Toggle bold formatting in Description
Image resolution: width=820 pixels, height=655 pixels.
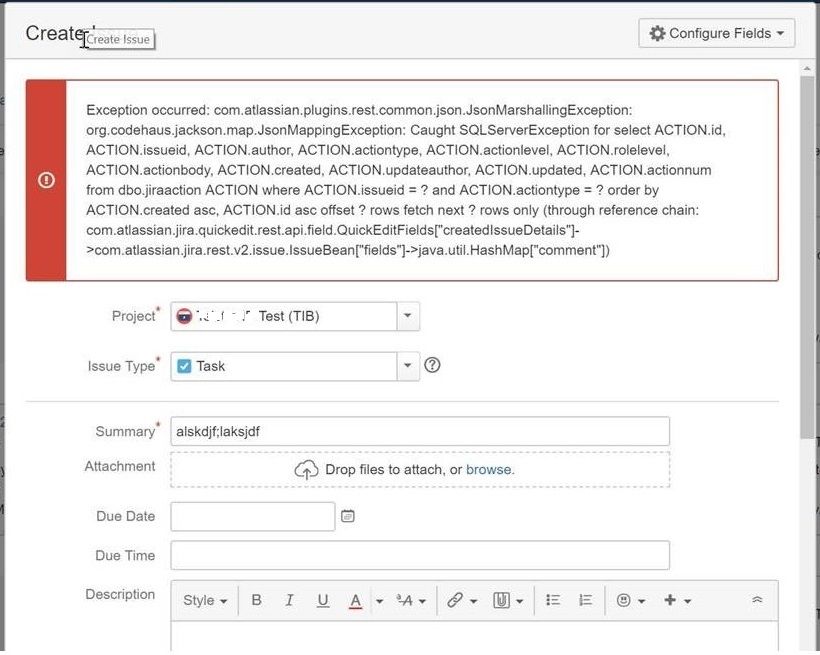(x=256, y=600)
